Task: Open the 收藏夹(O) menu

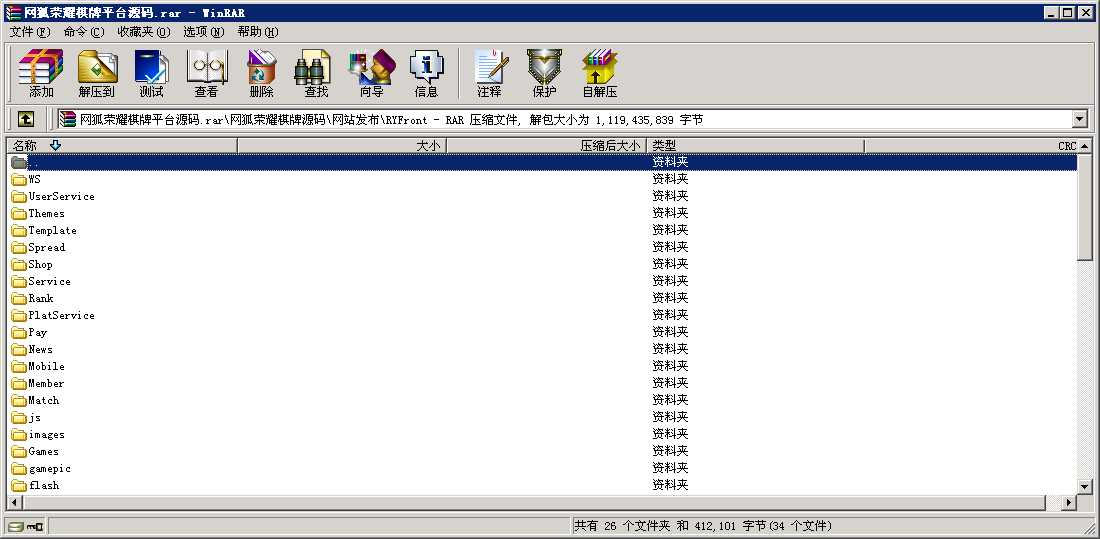Action: pos(144,32)
